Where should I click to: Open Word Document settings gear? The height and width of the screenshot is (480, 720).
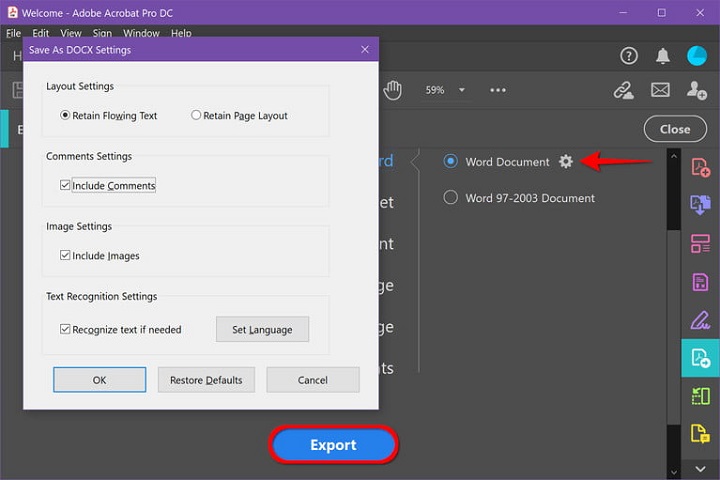pyautogui.click(x=566, y=162)
